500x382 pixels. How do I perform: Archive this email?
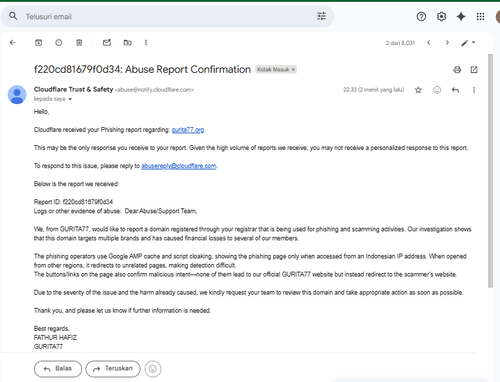(39, 43)
